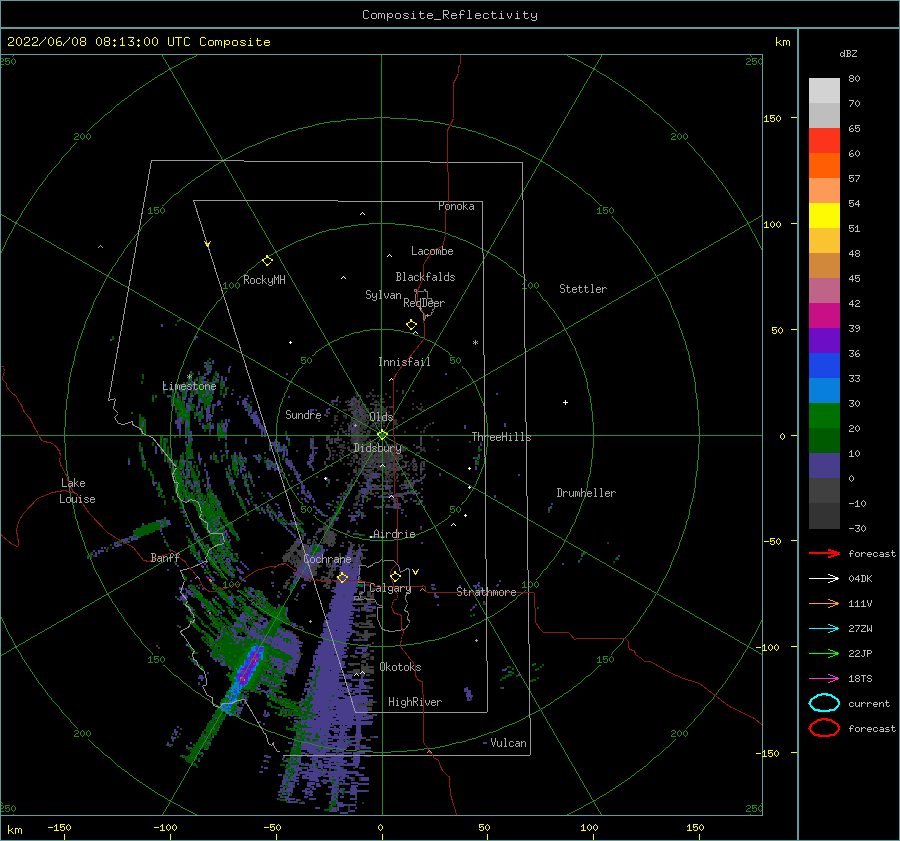
Task: Click the slate-violet swatch between 10 and 0
Action: click(824, 466)
